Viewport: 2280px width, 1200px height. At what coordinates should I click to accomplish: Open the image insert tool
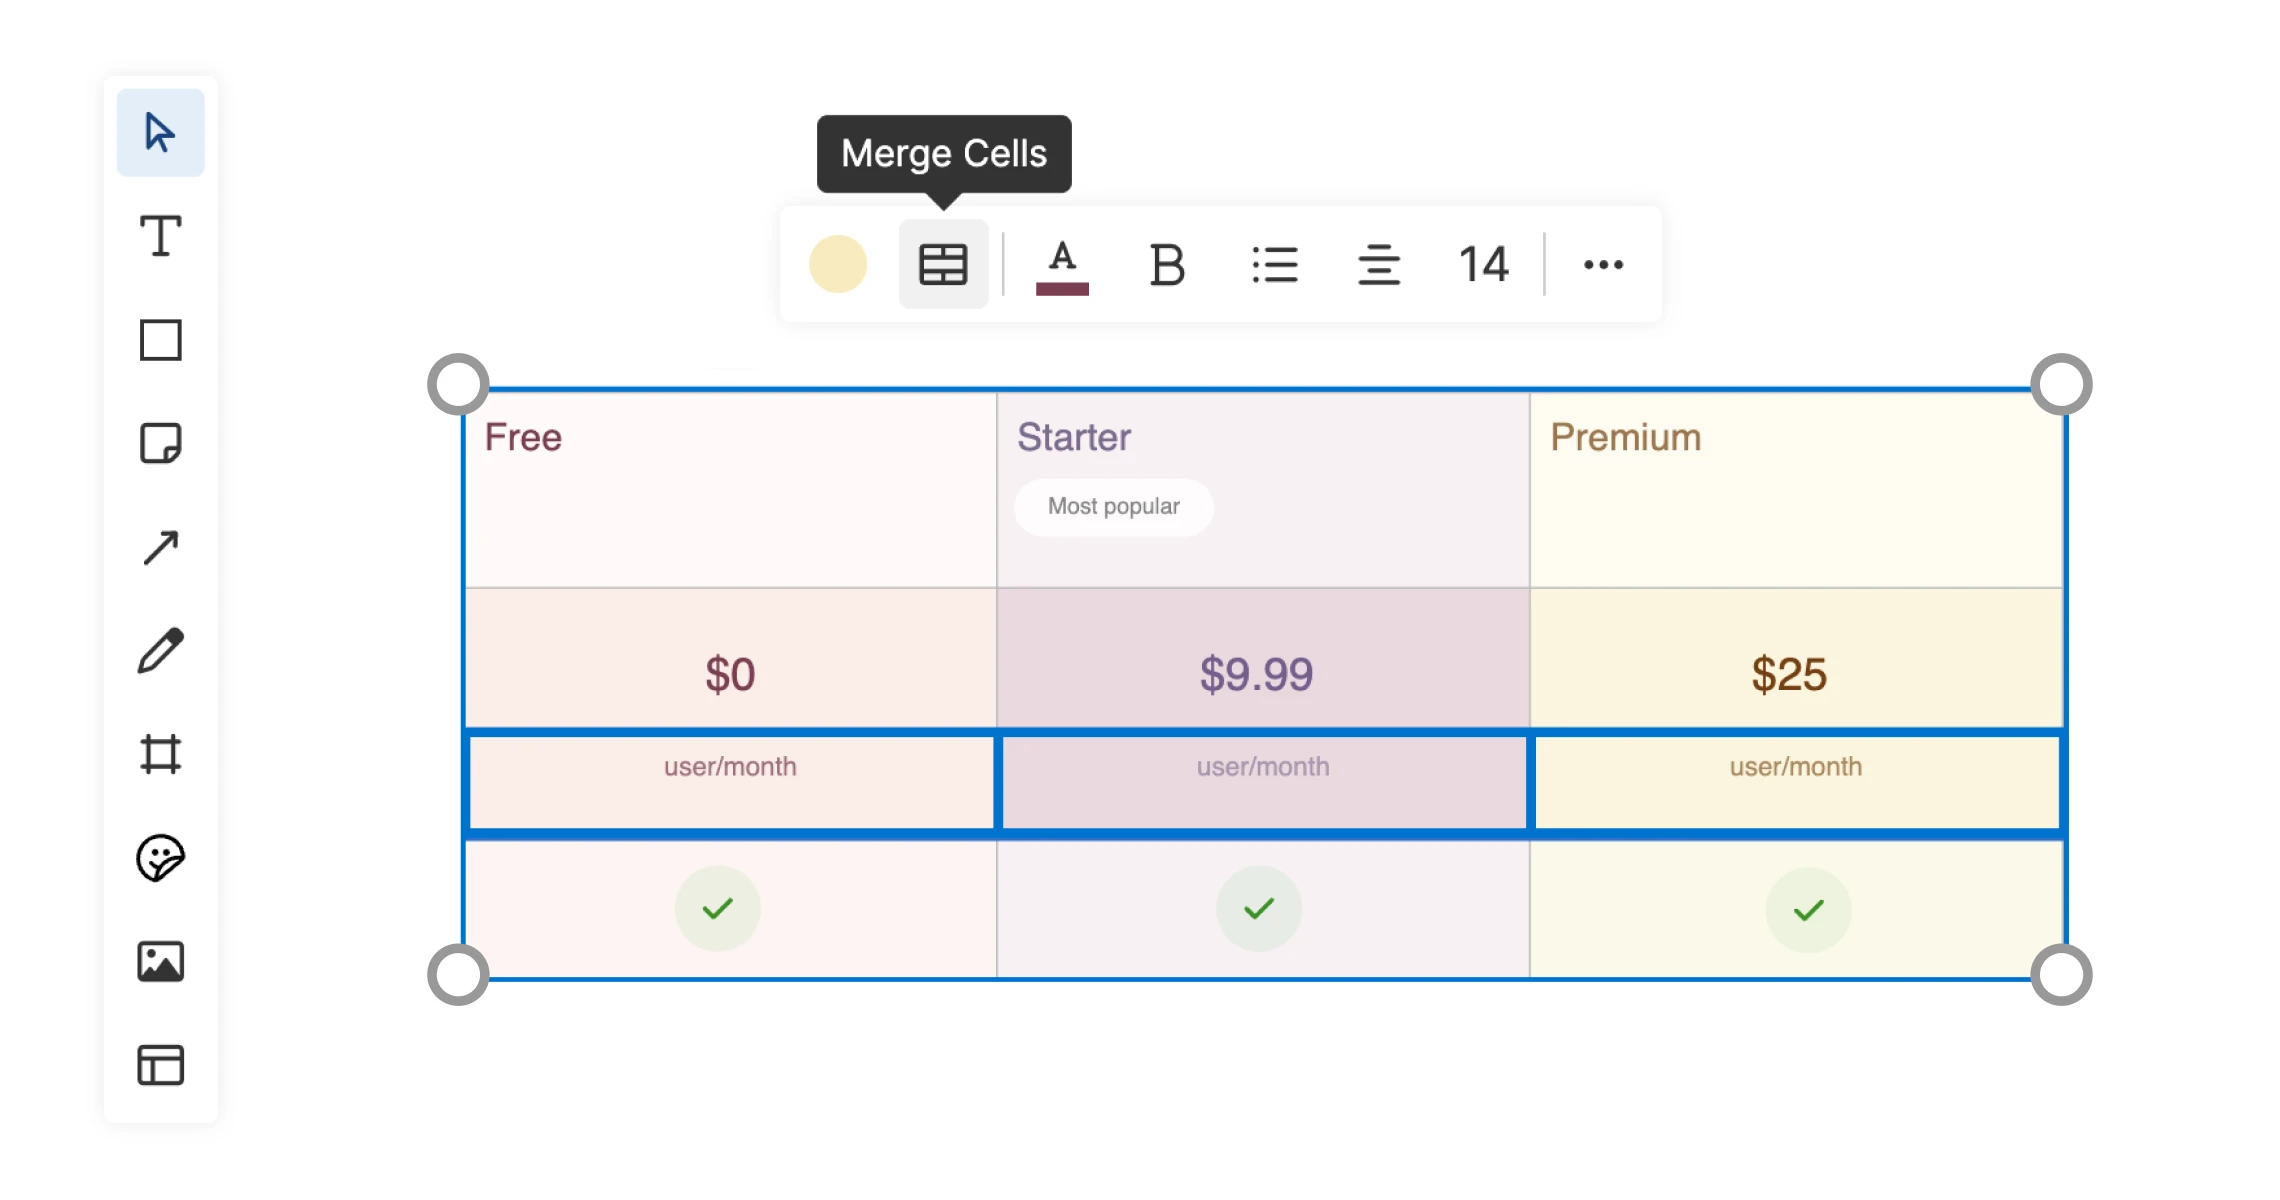tap(160, 962)
